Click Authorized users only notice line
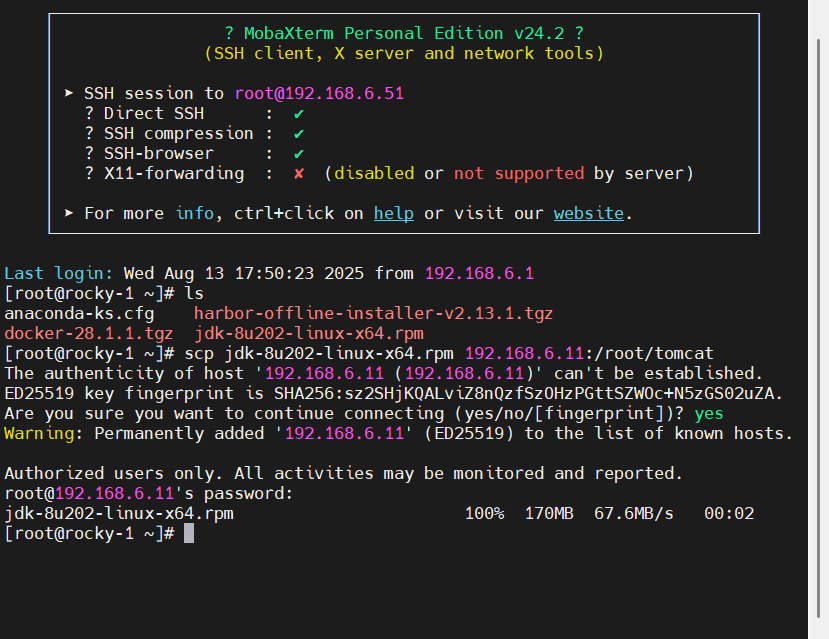829x639 pixels. click(x=344, y=473)
